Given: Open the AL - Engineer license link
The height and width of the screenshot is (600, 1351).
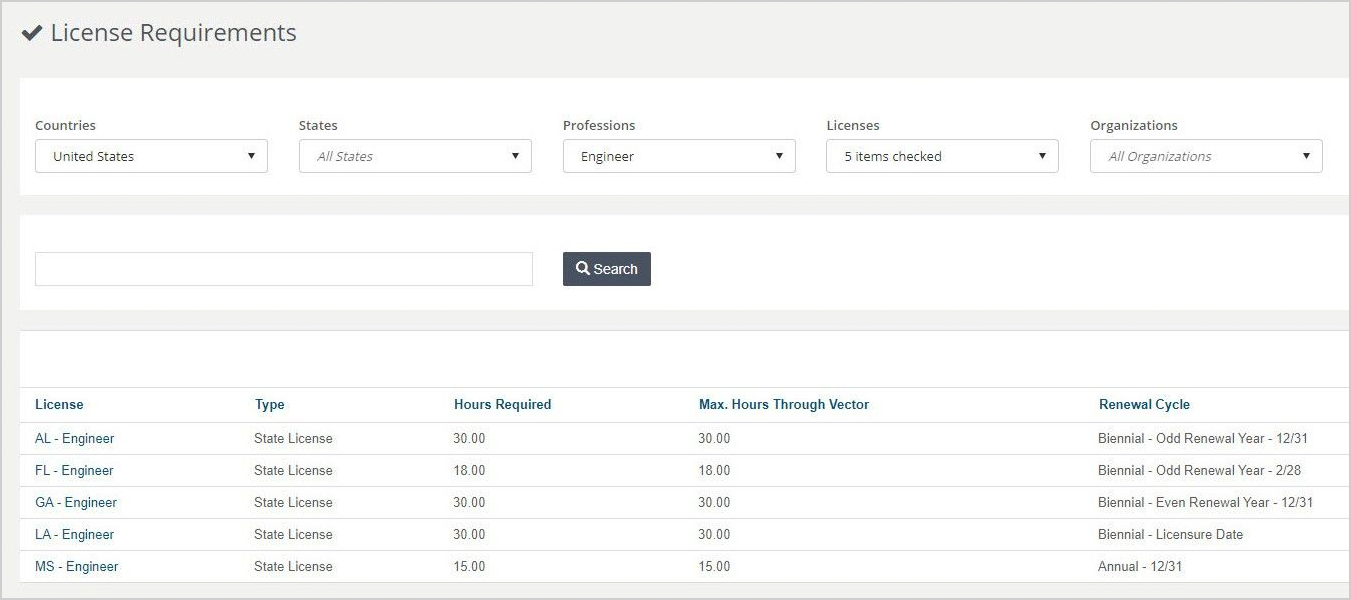Looking at the screenshot, I should (75, 438).
